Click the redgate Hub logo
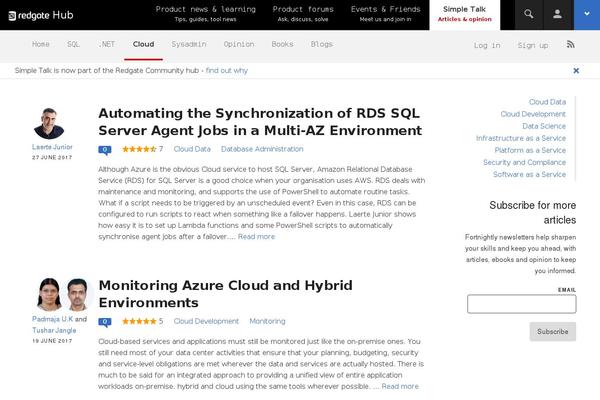Screen dimensions: 600x400 coord(41,15)
